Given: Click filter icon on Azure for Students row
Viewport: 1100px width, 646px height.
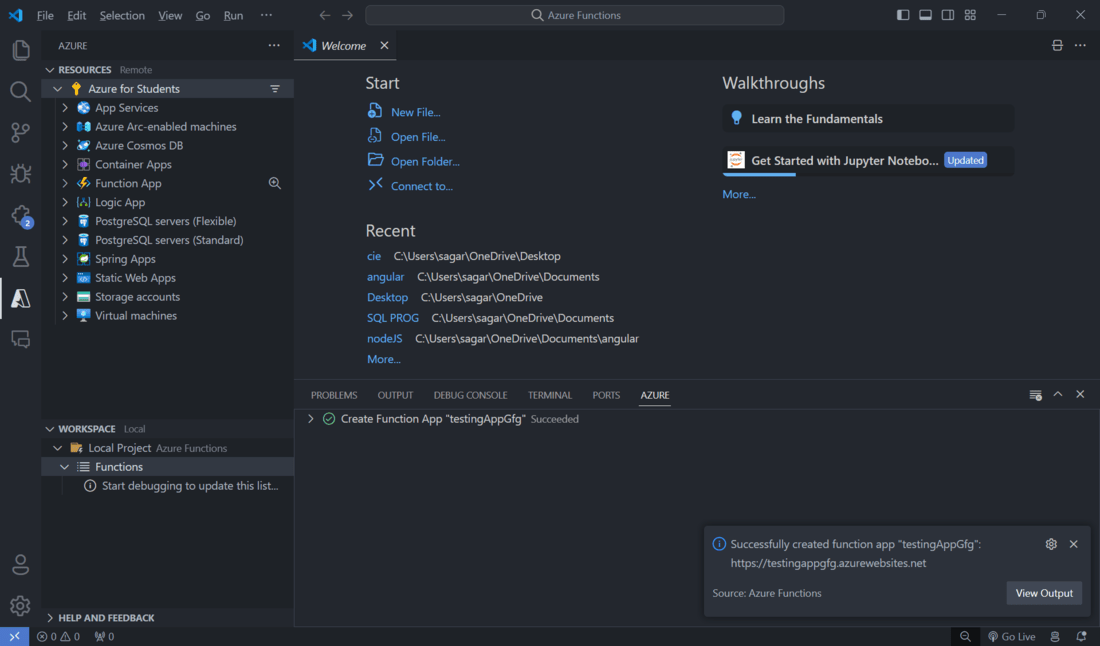Looking at the screenshot, I should [275, 89].
